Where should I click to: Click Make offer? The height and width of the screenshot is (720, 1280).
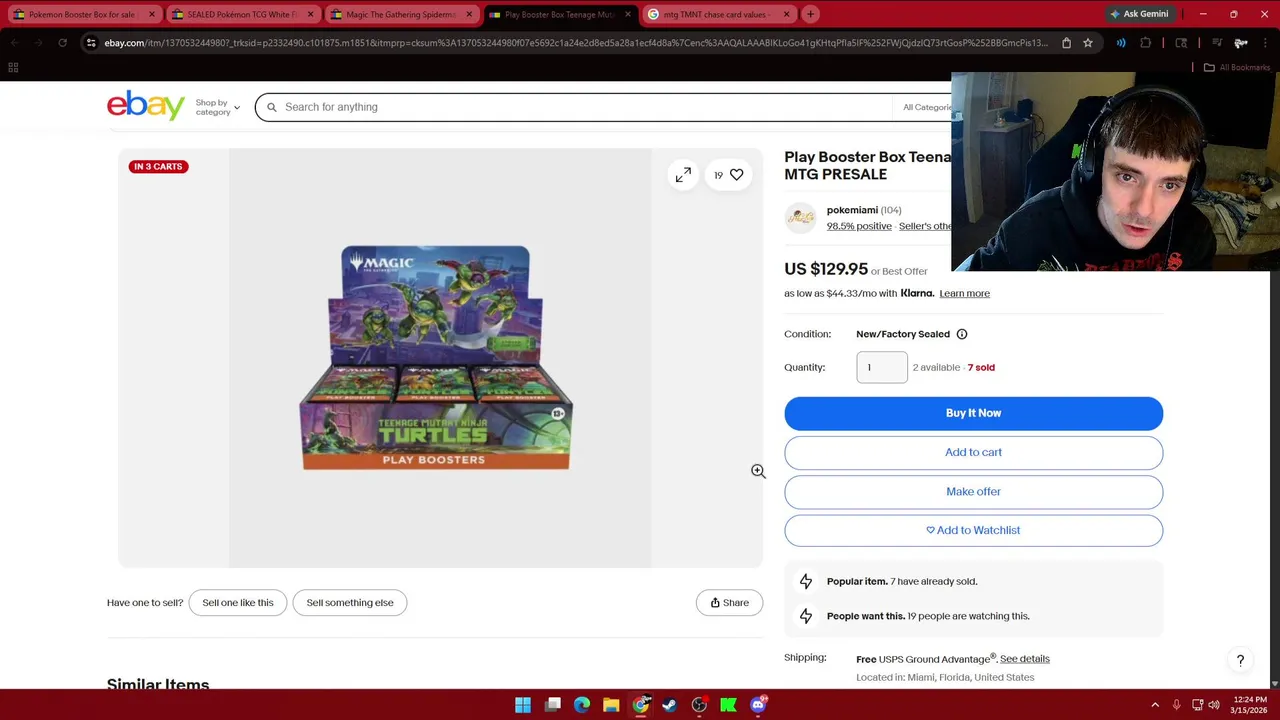click(973, 491)
